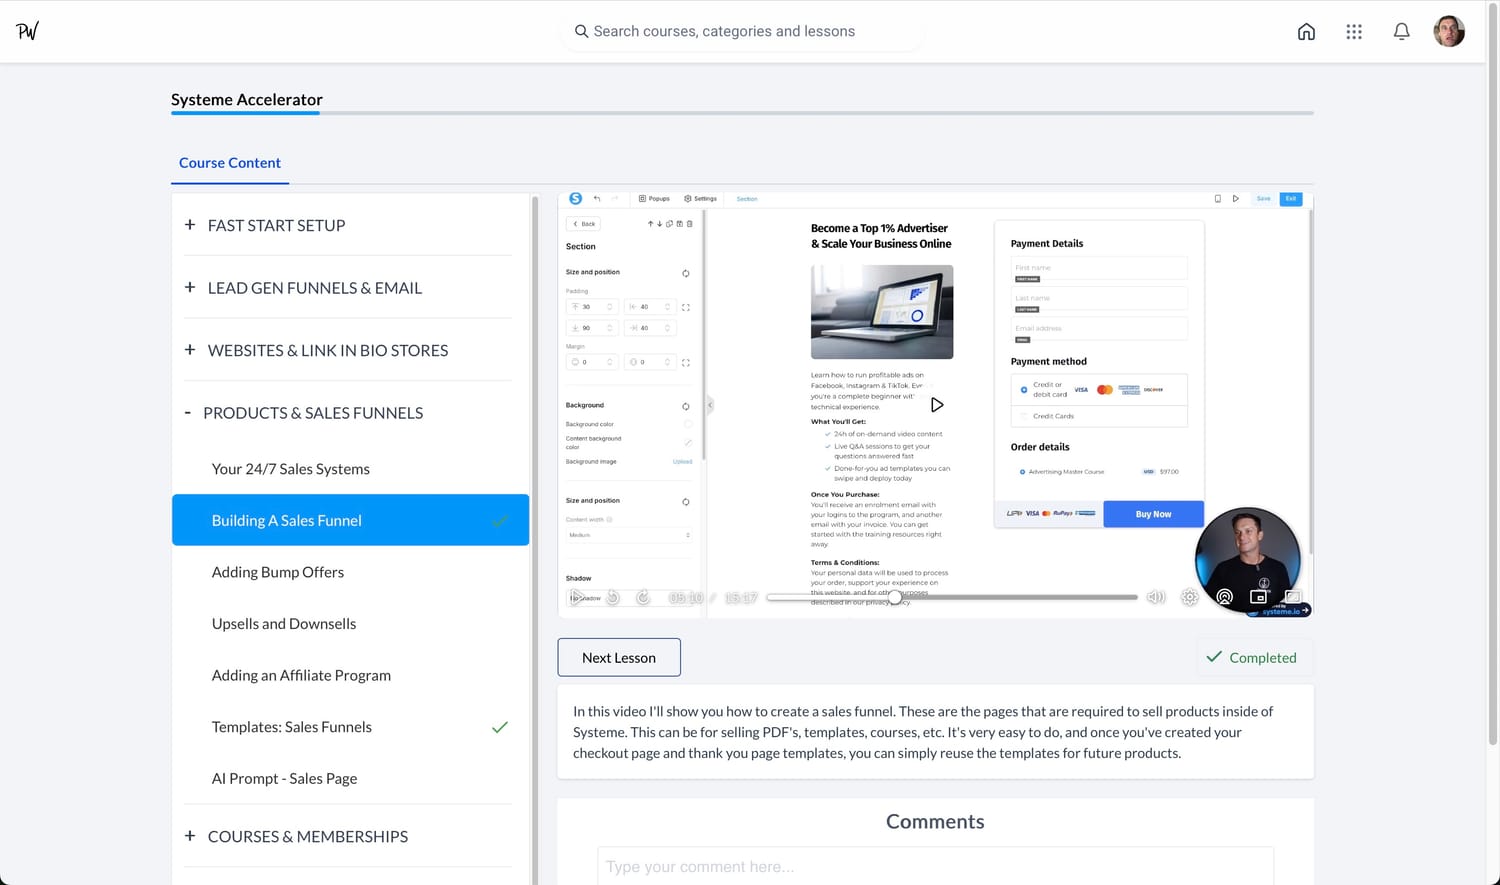Click the search magnifier icon
1500x885 pixels.
point(581,31)
